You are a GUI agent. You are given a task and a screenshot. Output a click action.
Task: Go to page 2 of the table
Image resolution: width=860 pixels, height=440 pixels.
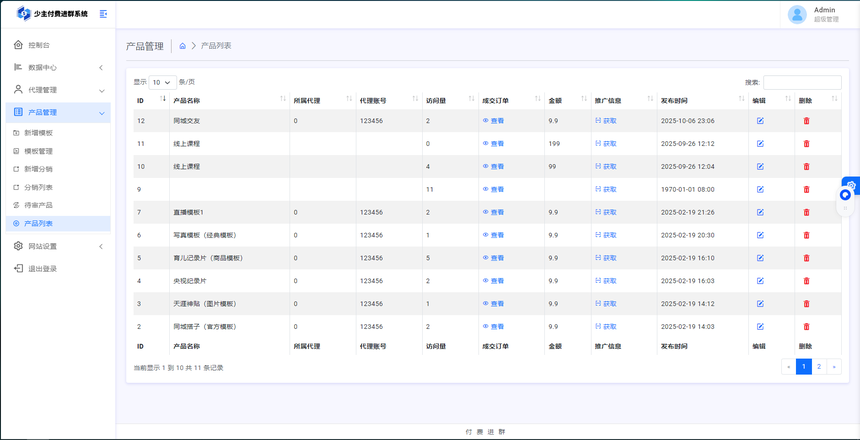[819, 367]
